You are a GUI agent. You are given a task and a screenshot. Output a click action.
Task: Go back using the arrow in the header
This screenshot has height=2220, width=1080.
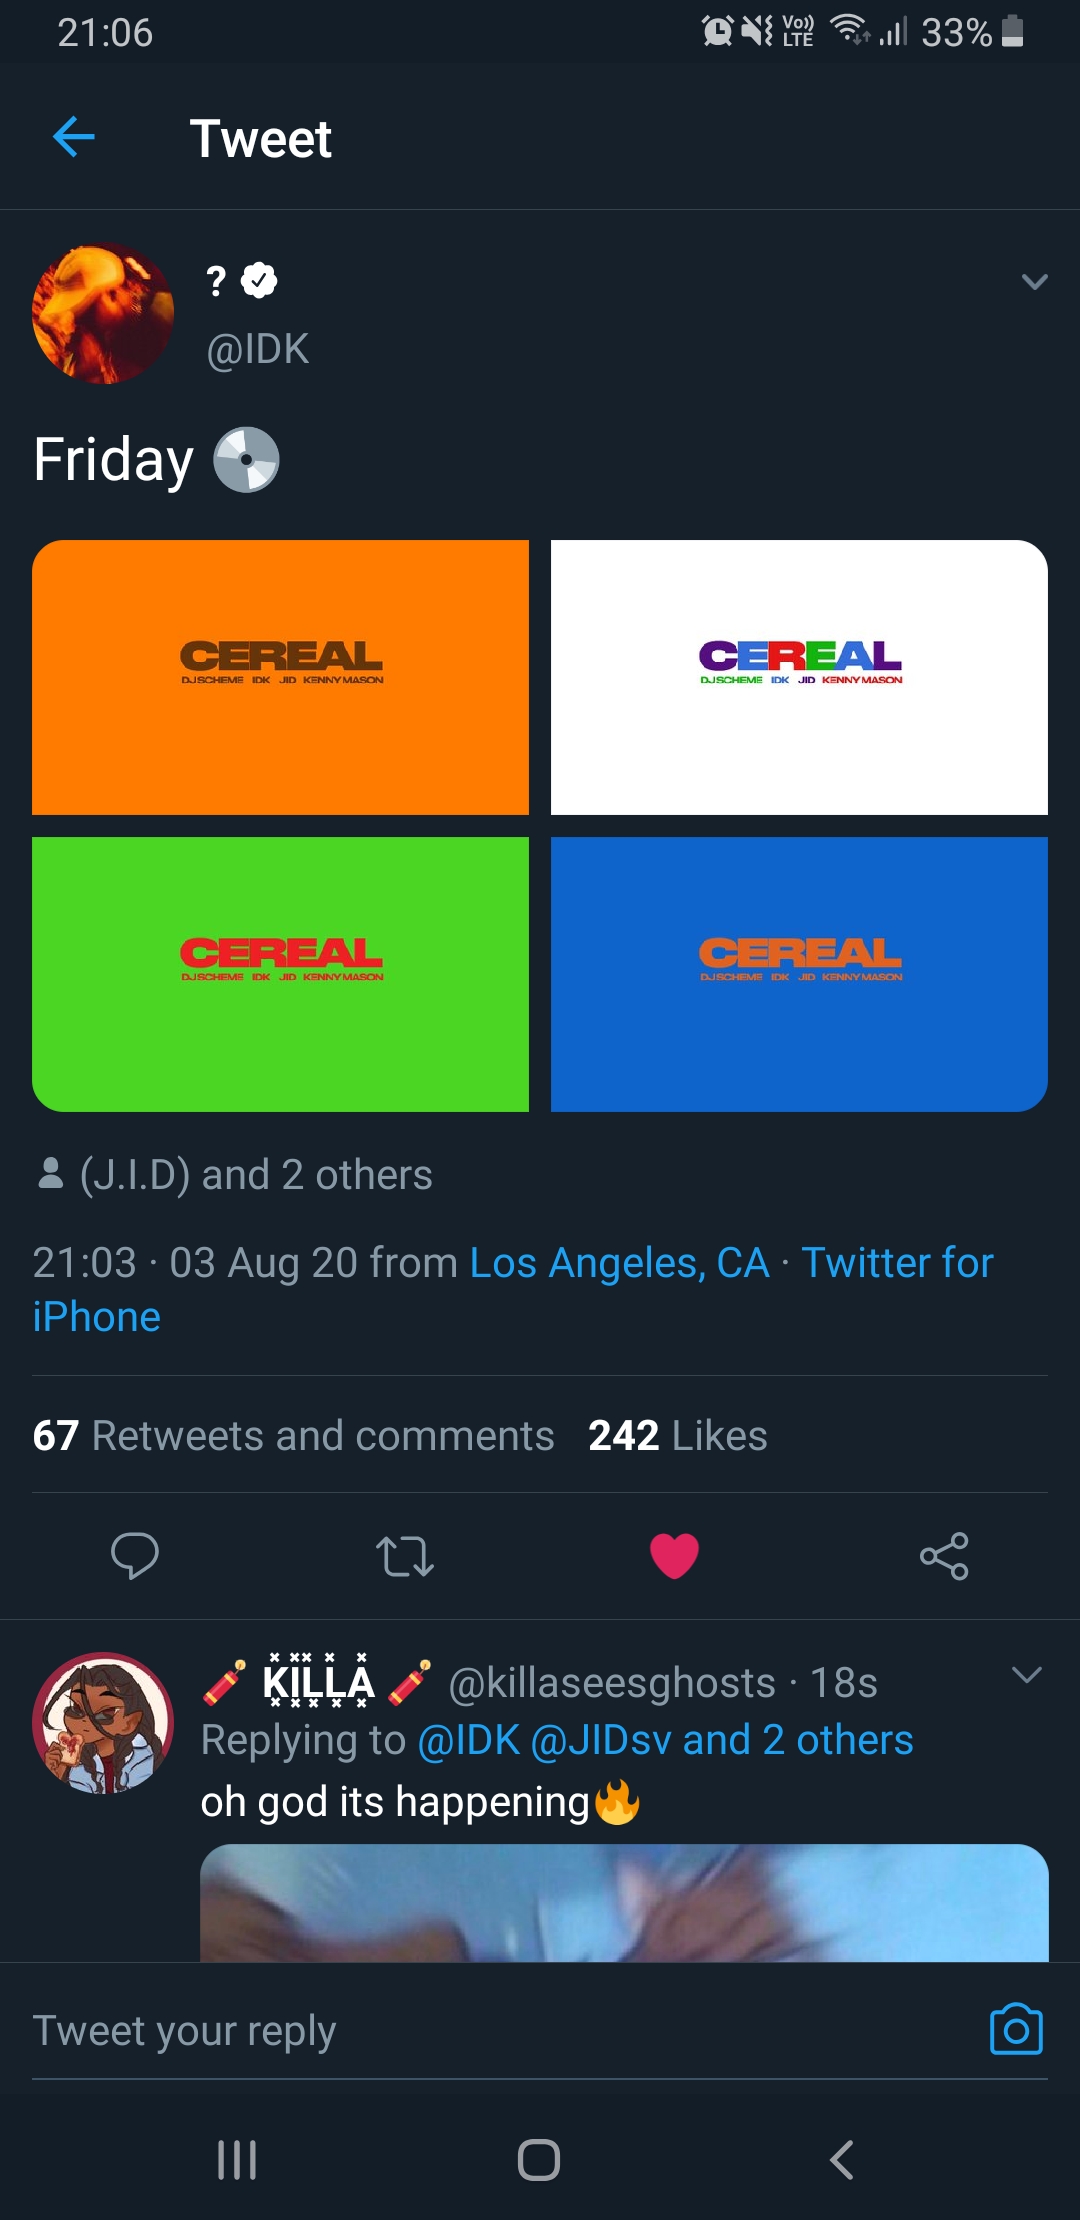tap(72, 137)
